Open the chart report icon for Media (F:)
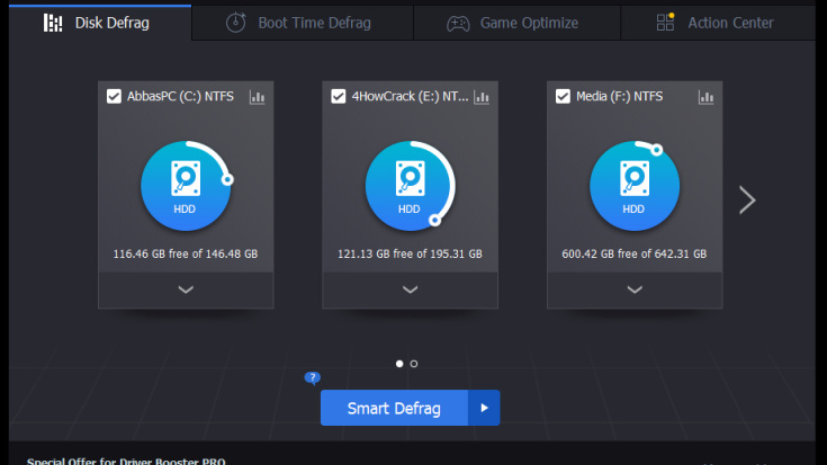Viewport: 827px width, 465px height. (x=706, y=97)
